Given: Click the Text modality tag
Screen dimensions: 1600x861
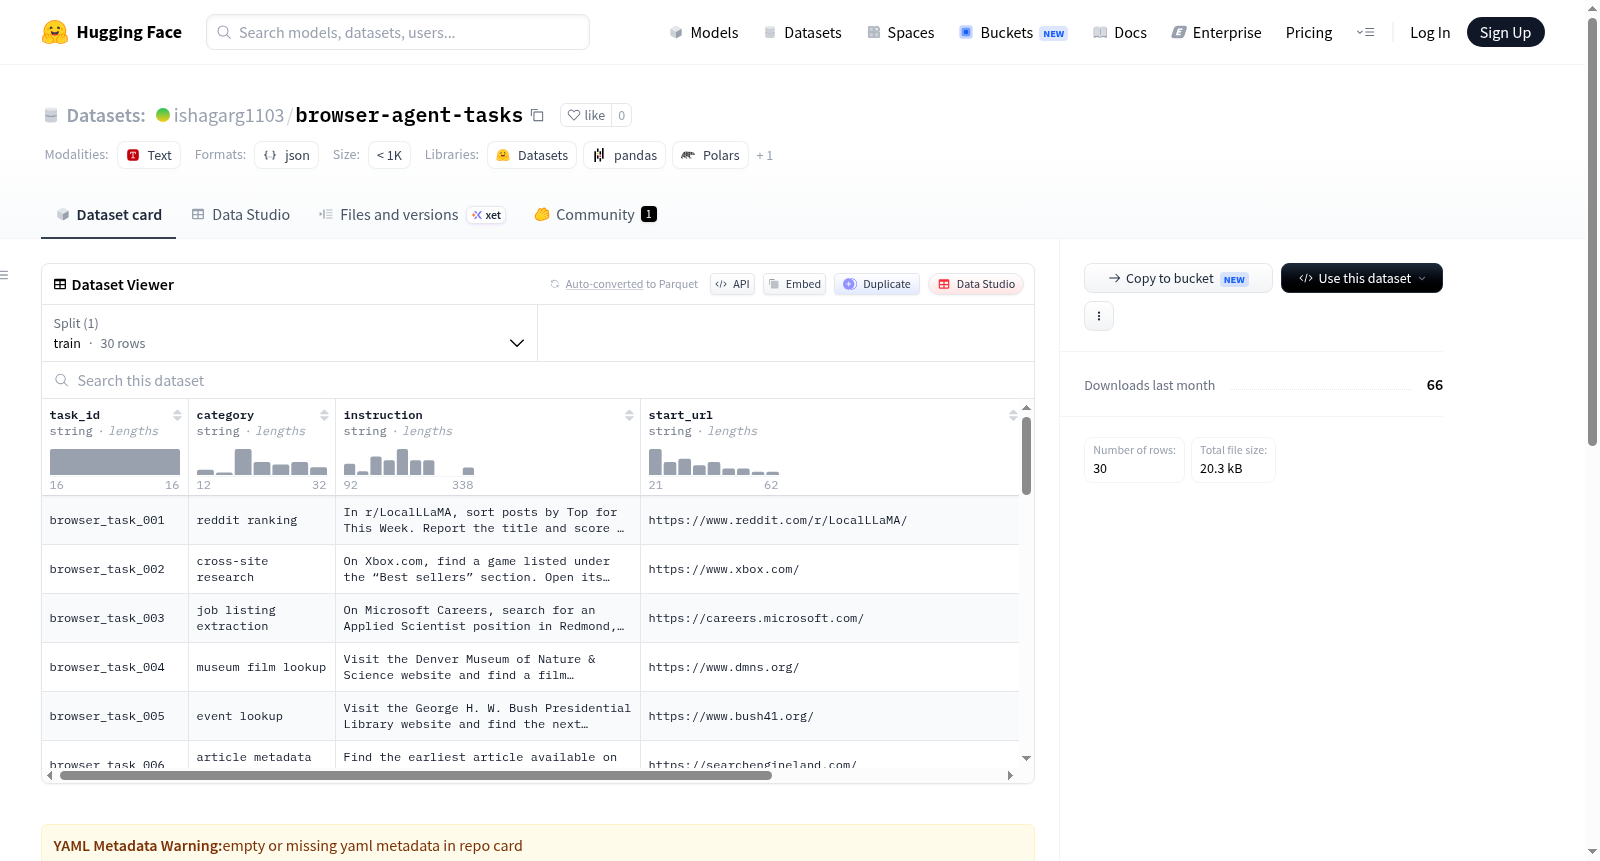Looking at the screenshot, I should [x=149, y=155].
